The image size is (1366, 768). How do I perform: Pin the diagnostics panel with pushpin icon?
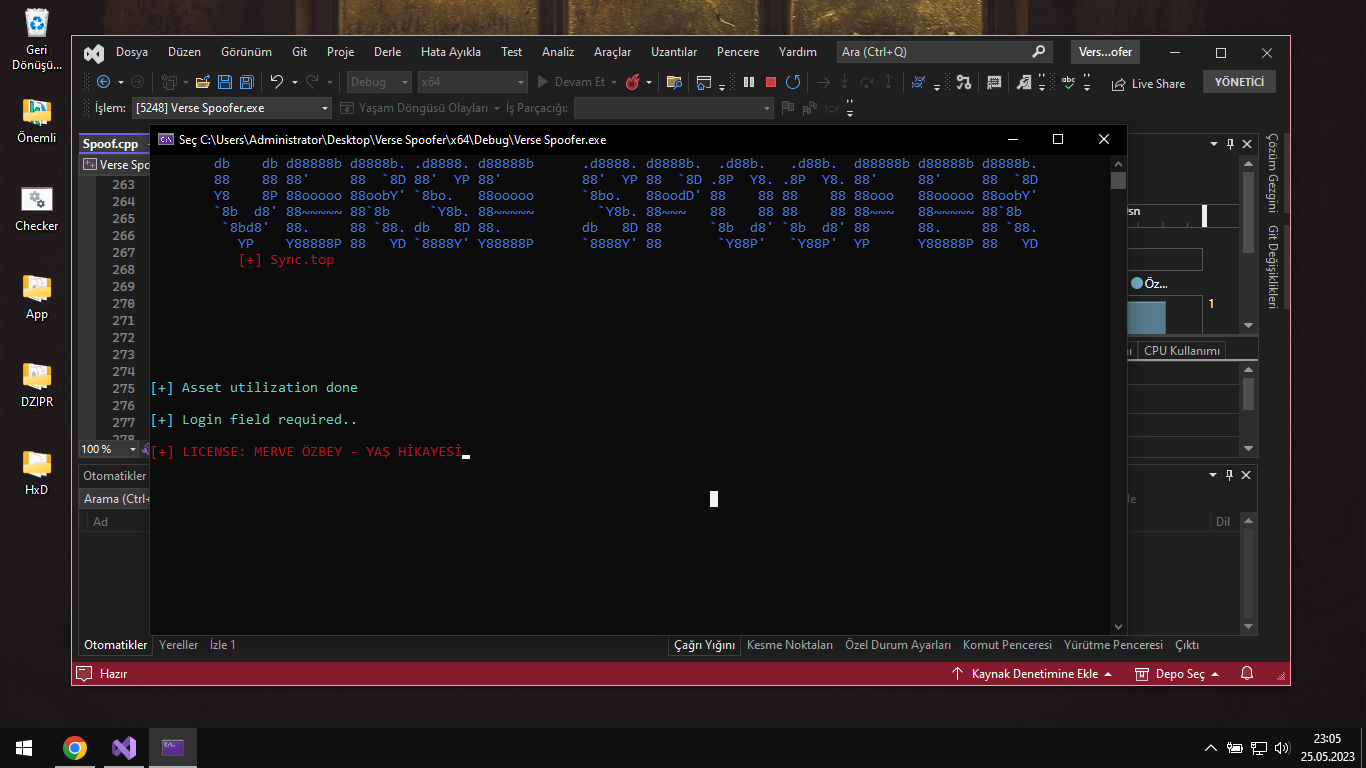(x=1231, y=144)
